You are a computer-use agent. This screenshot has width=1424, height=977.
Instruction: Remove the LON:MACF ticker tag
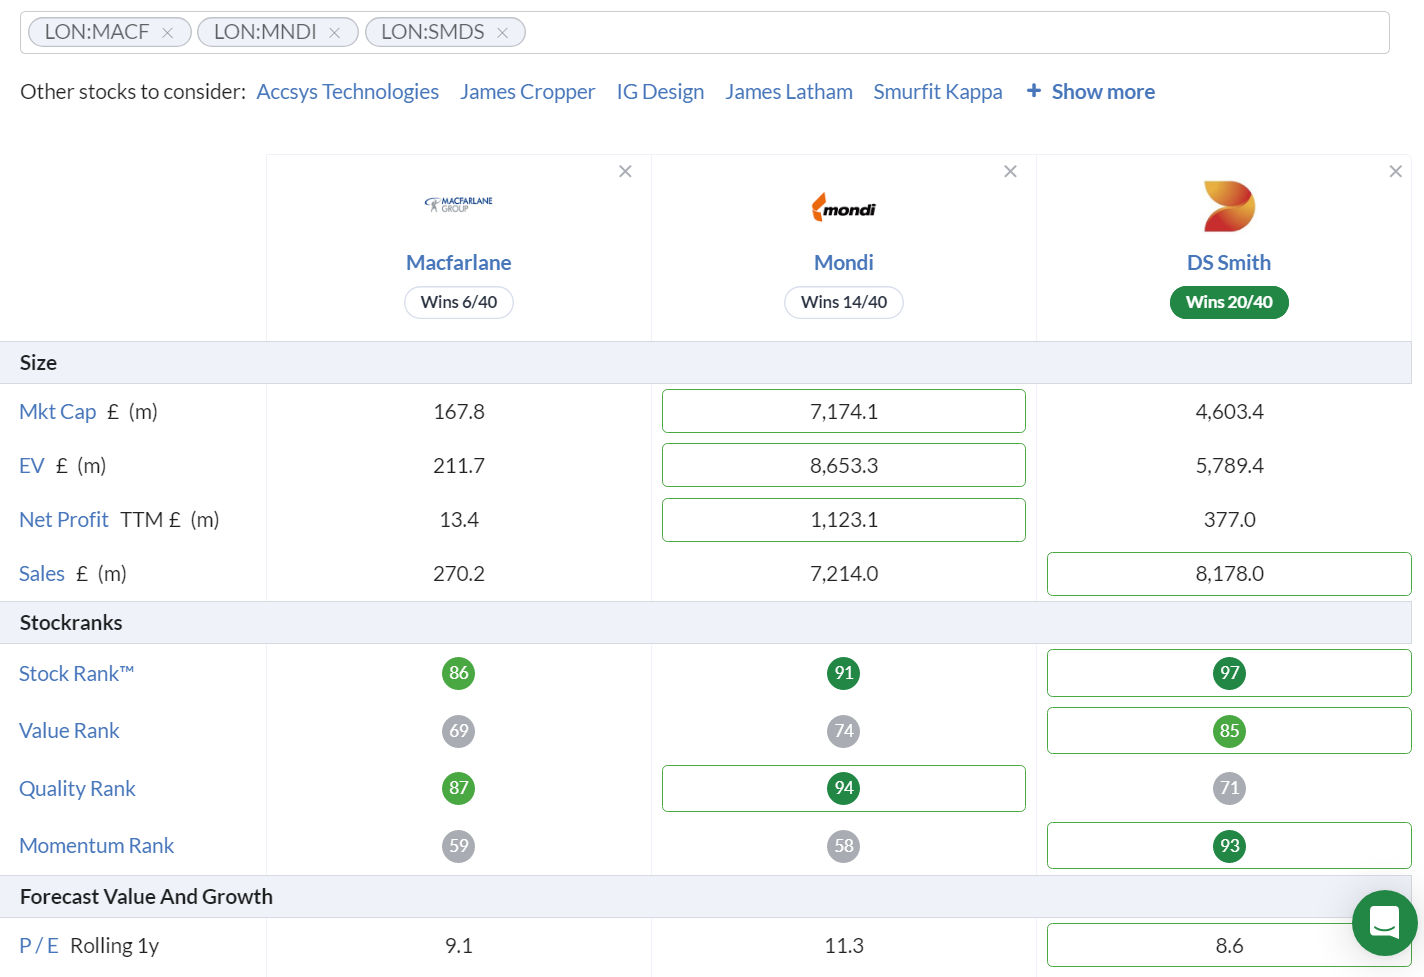click(168, 33)
